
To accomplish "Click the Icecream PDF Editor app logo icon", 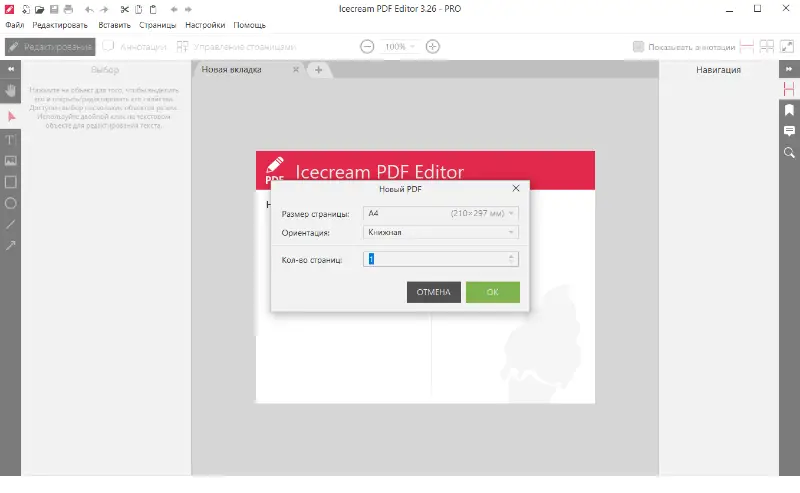I will pyautogui.click(x=9, y=9).
